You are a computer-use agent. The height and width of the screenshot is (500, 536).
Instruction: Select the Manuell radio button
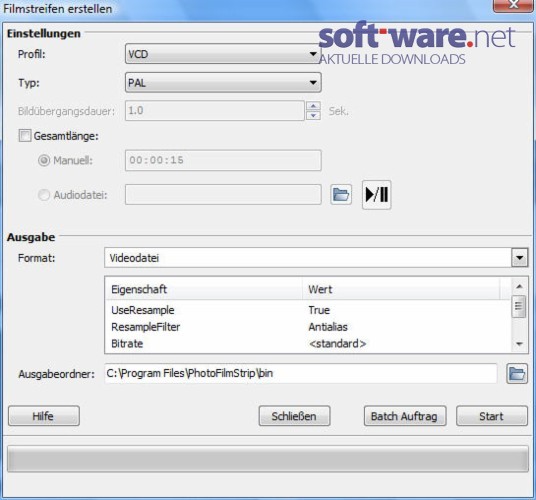pos(44,160)
